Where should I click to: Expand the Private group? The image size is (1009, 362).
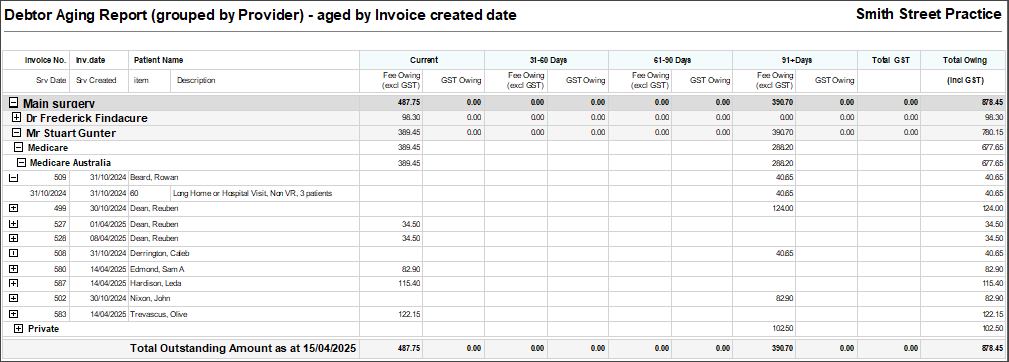(18, 329)
